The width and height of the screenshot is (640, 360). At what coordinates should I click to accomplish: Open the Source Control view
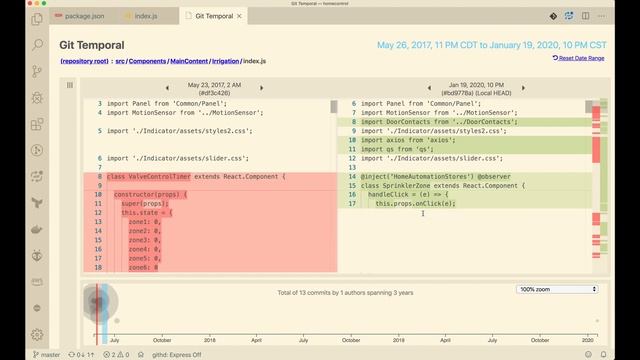37,71
